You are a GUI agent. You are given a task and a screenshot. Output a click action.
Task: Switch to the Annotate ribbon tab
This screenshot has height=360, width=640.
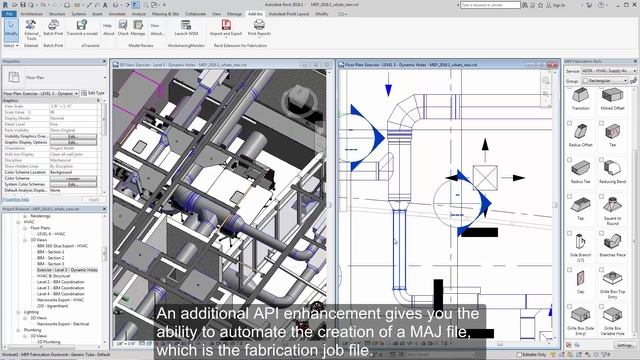click(117, 14)
